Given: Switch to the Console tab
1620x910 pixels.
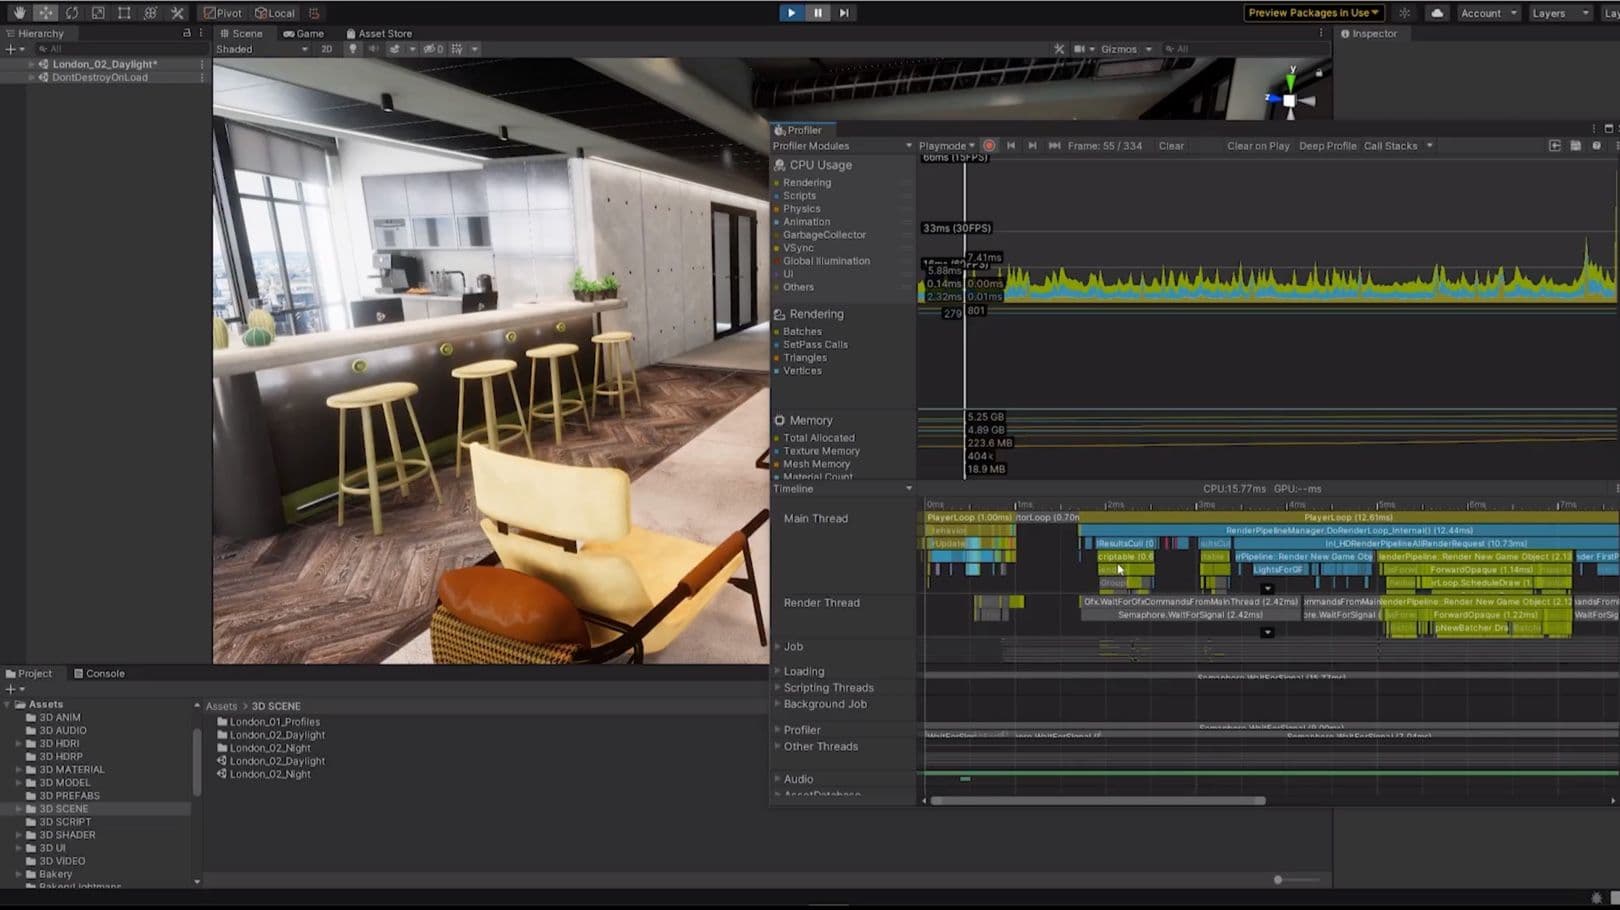Looking at the screenshot, I should click(99, 673).
